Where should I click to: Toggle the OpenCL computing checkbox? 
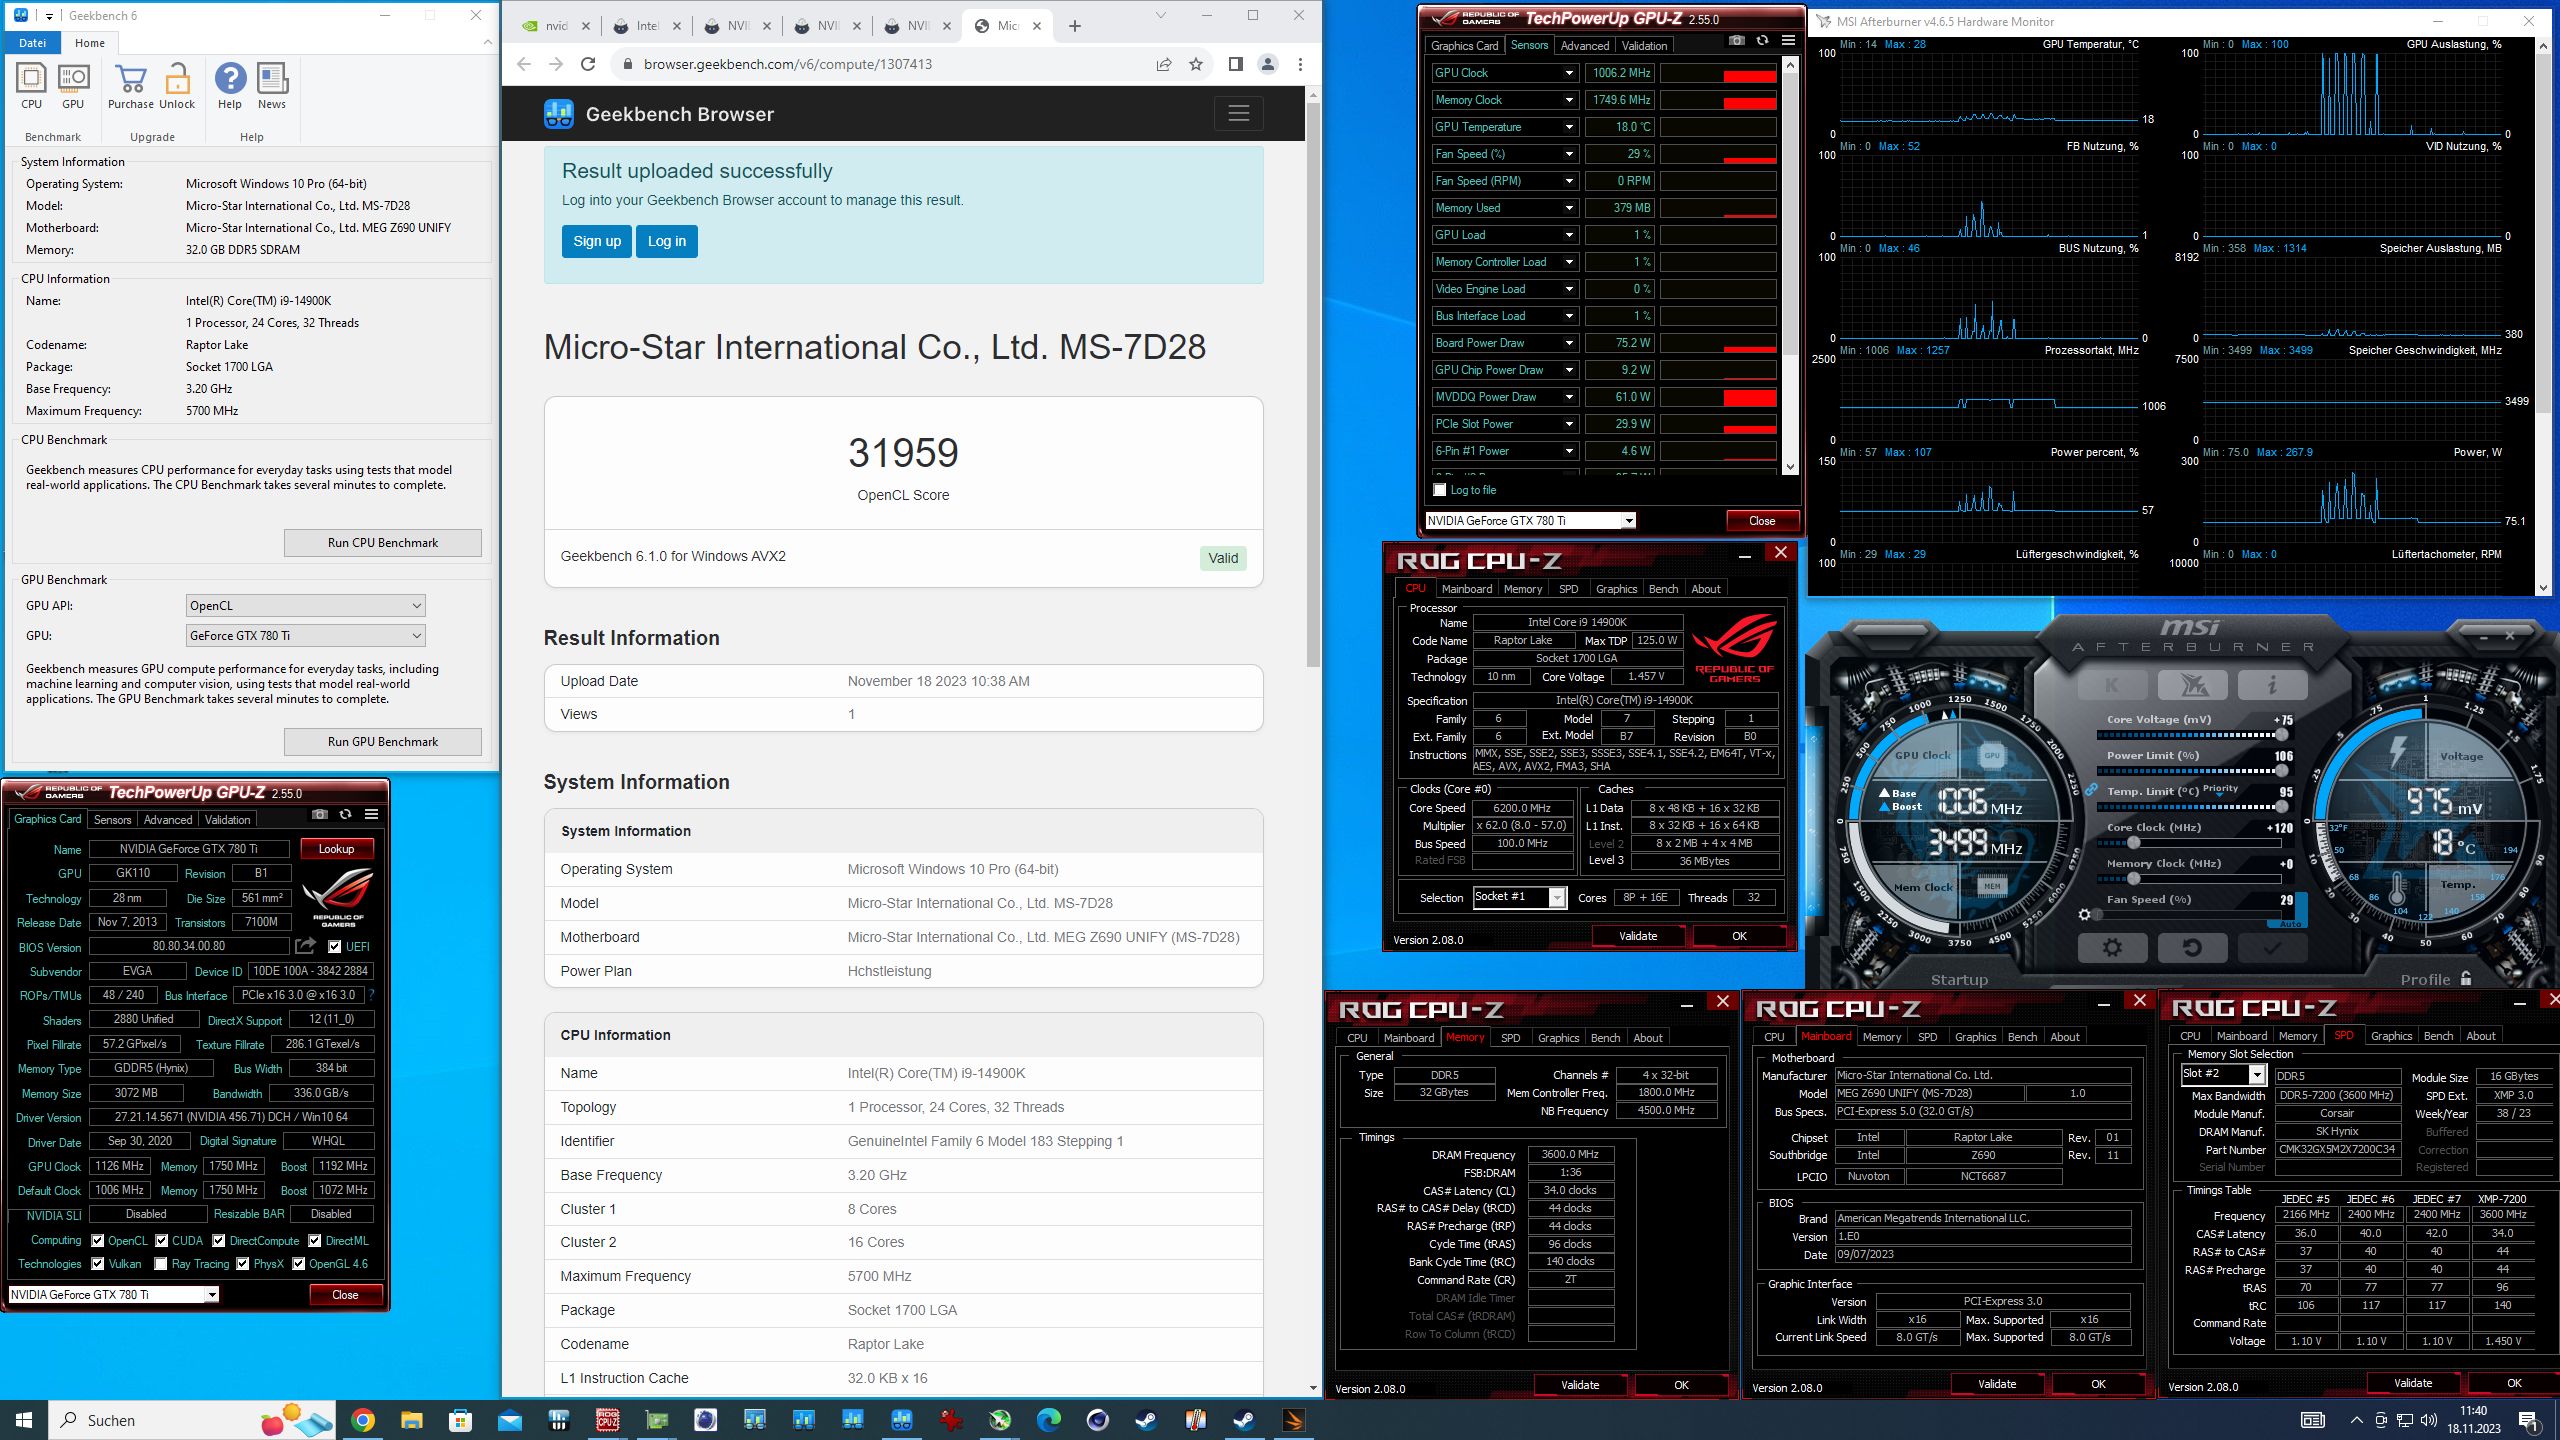[98, 1240]
